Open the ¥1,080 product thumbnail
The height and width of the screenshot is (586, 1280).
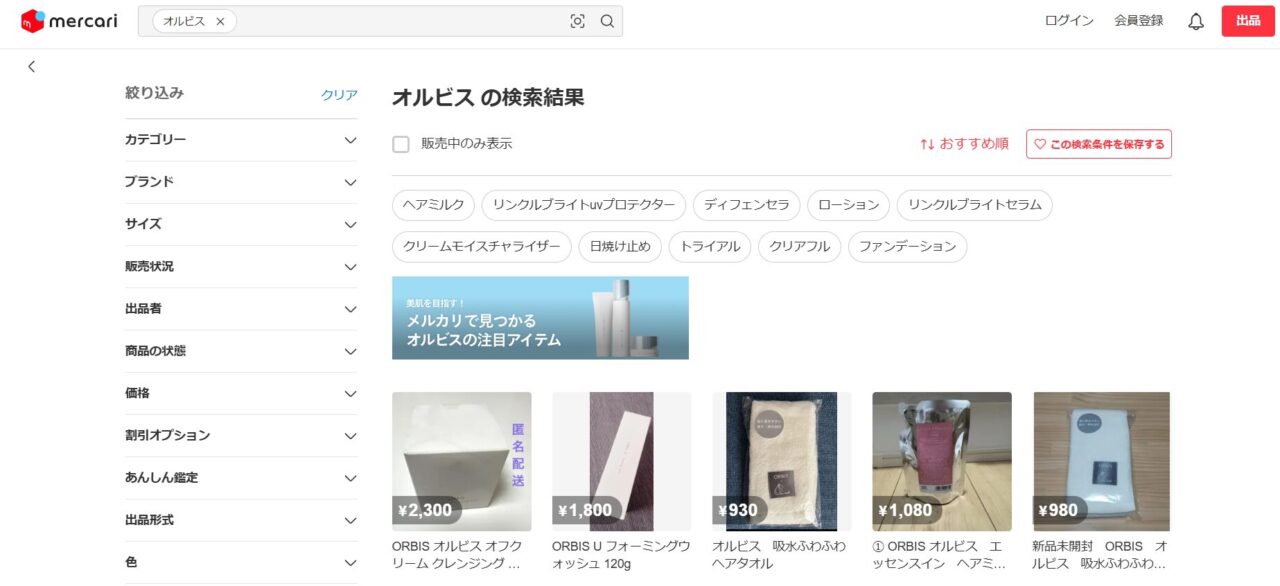(942, 461)
